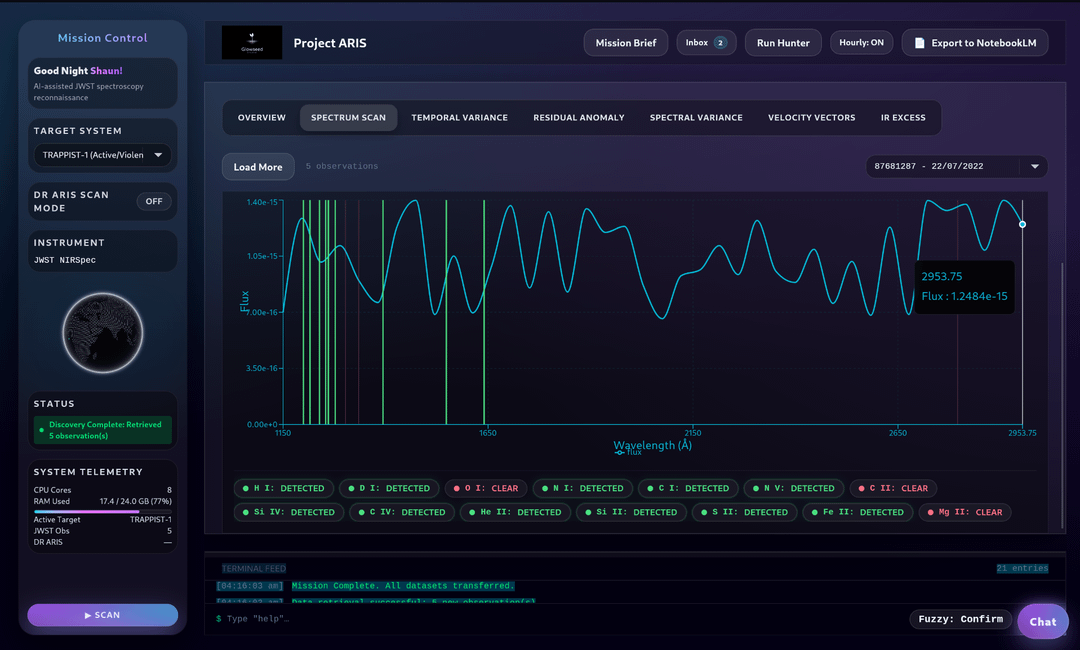Viewport: 1080px width, 650px height.
Task: Open the IR Excess tab
Action: [903, 118]
